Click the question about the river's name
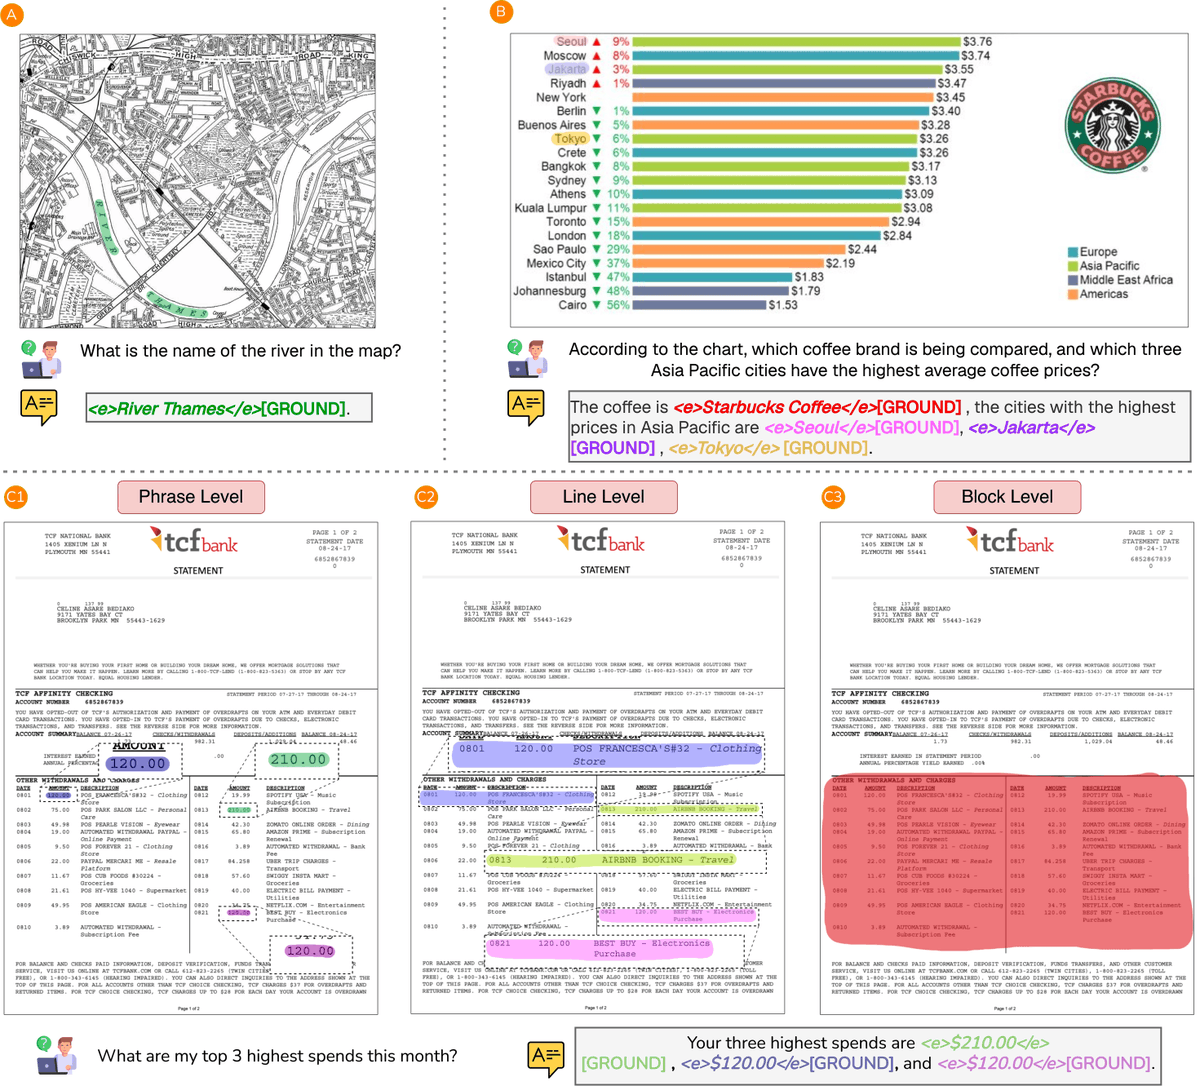This screenshot has width=1200, height=1086. tap(241, 351)
